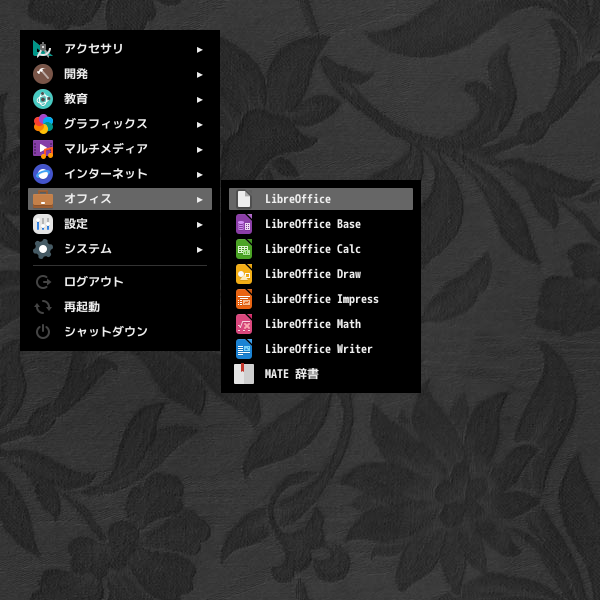Launch LibreOffice Base
Screen dimensions: 600x600
click(321, 224)
